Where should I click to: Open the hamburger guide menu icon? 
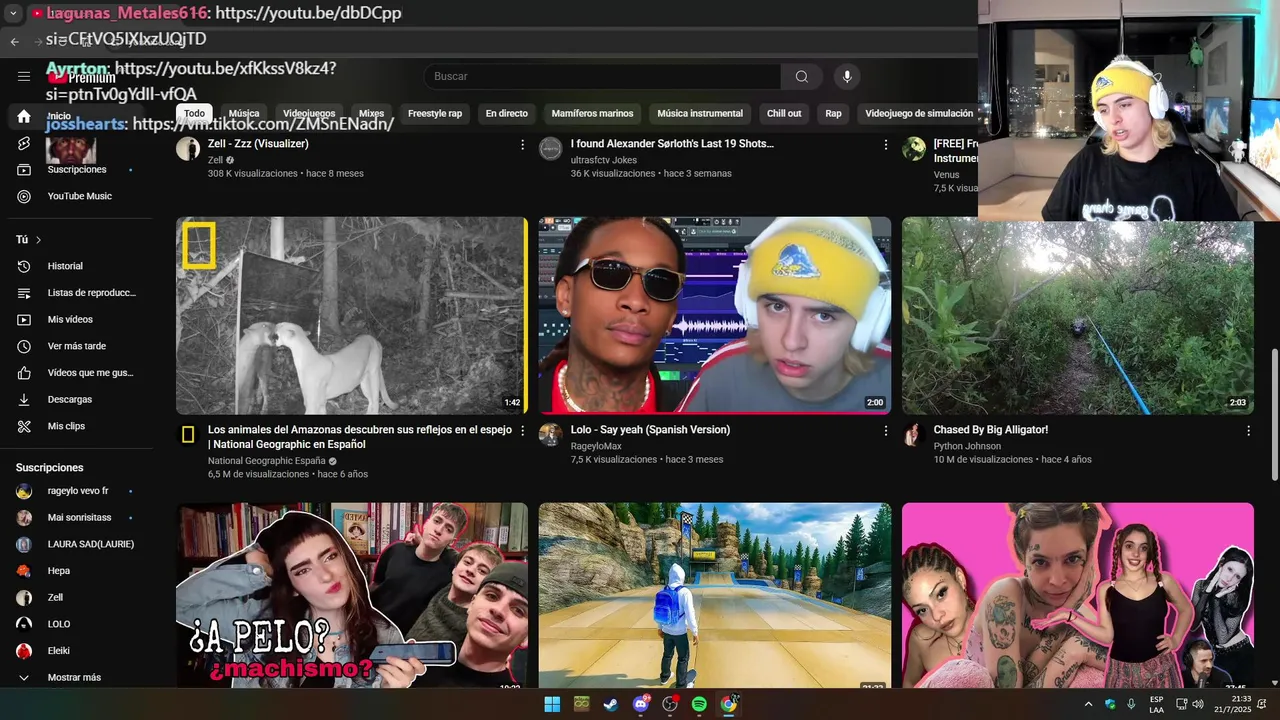[24, 76]
